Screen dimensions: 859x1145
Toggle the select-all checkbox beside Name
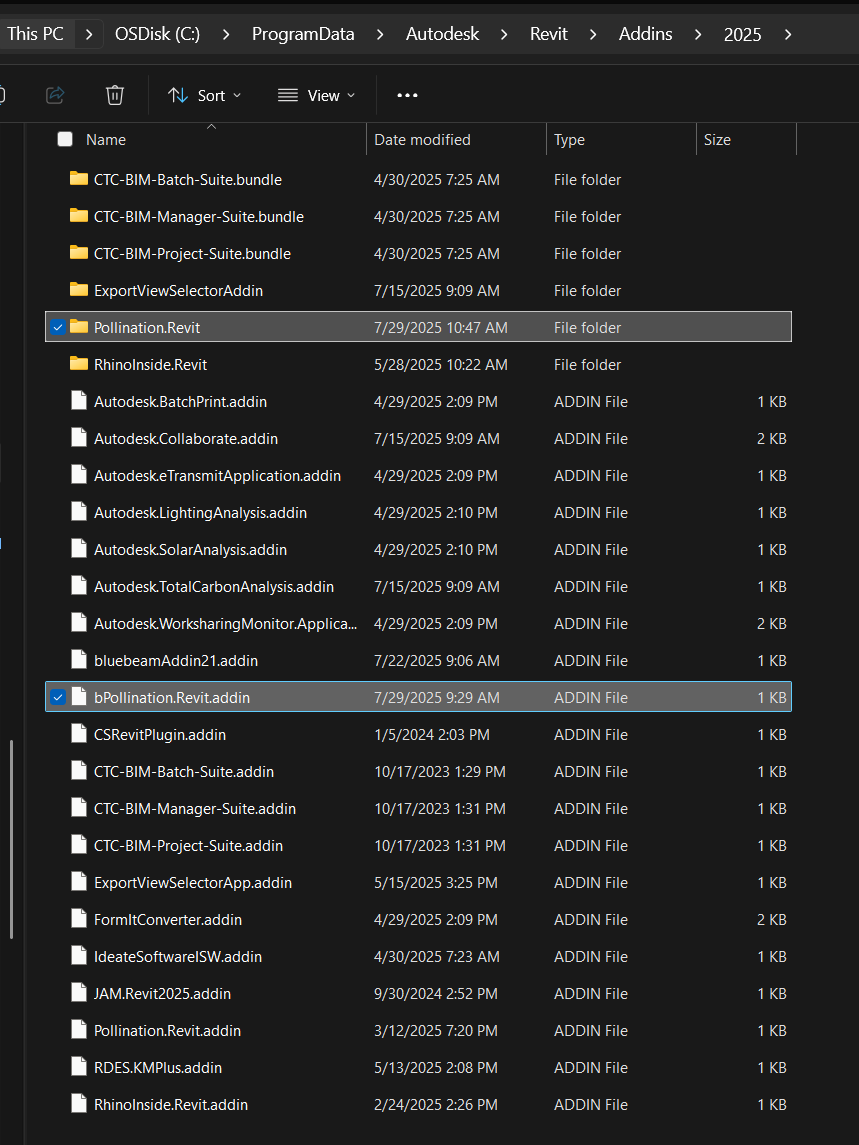click(65, 139)
